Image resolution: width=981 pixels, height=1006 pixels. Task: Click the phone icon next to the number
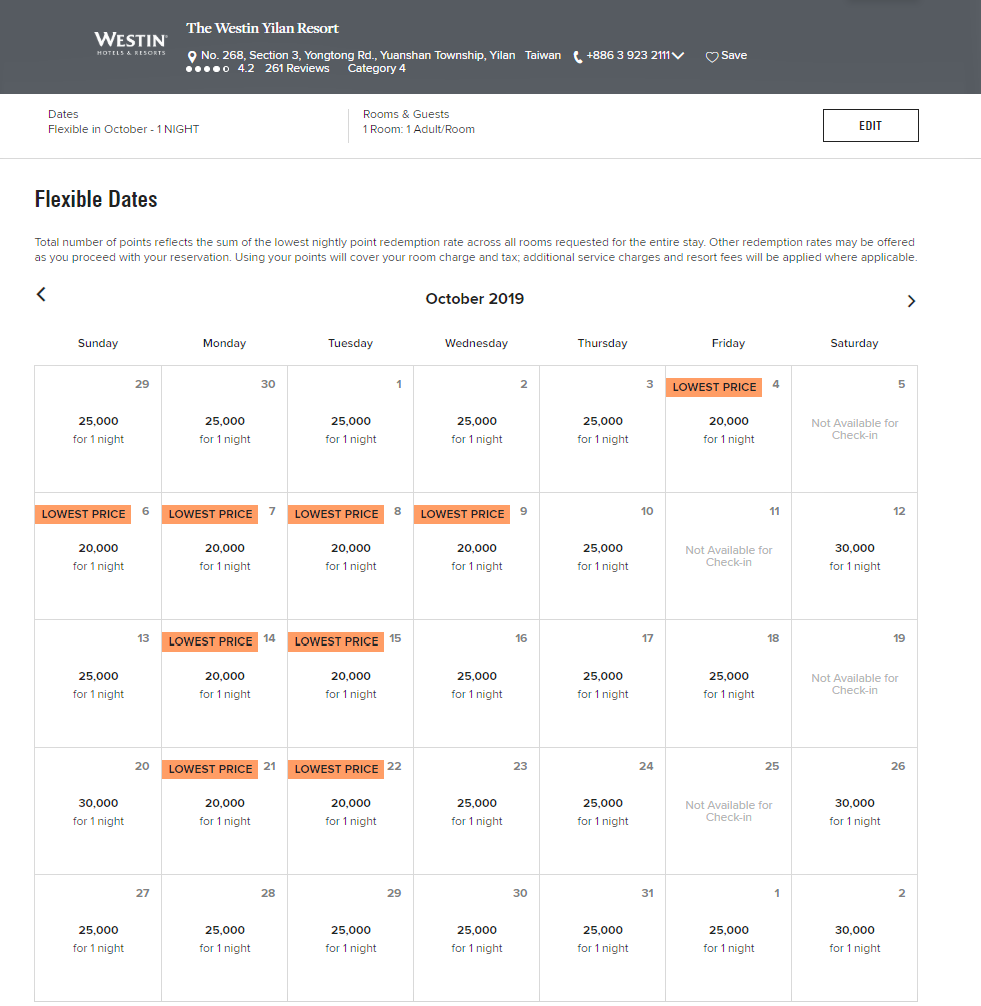[577, 57]
